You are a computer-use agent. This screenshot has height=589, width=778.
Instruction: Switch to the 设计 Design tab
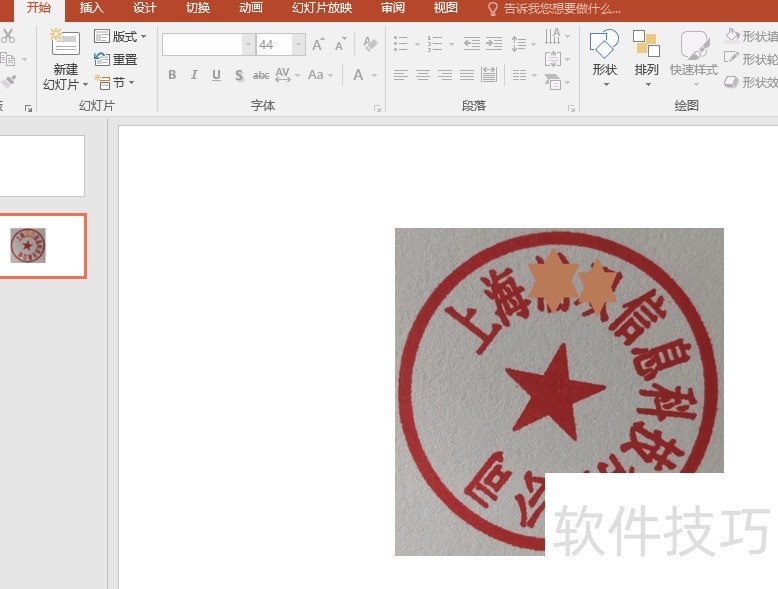click(x=144, y=8)
